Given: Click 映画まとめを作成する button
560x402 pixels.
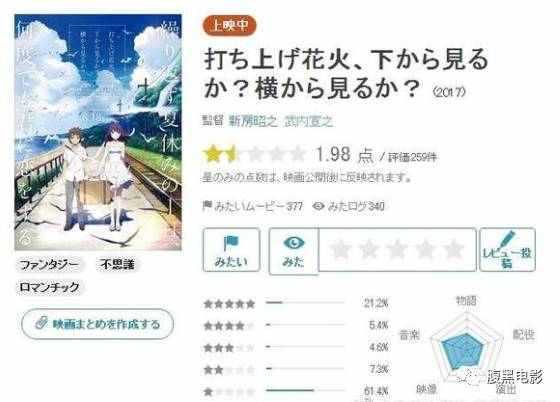Looking at the screenshot, I should (98, 324).
